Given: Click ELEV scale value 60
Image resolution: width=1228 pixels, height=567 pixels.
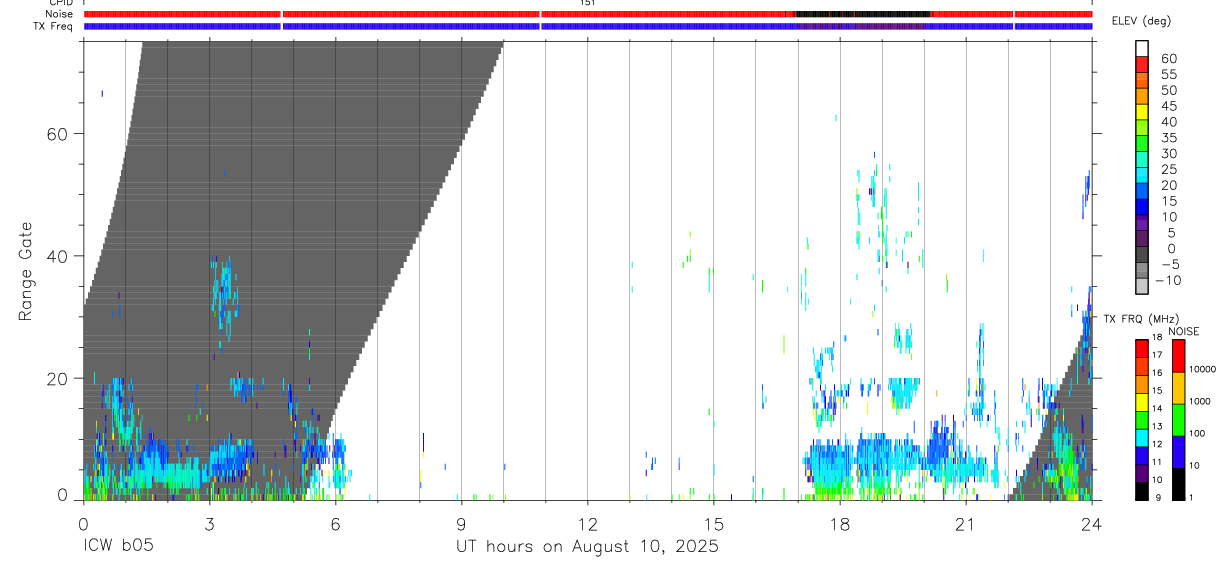Looking at the screenshot, I should (x=1168, y=58).
